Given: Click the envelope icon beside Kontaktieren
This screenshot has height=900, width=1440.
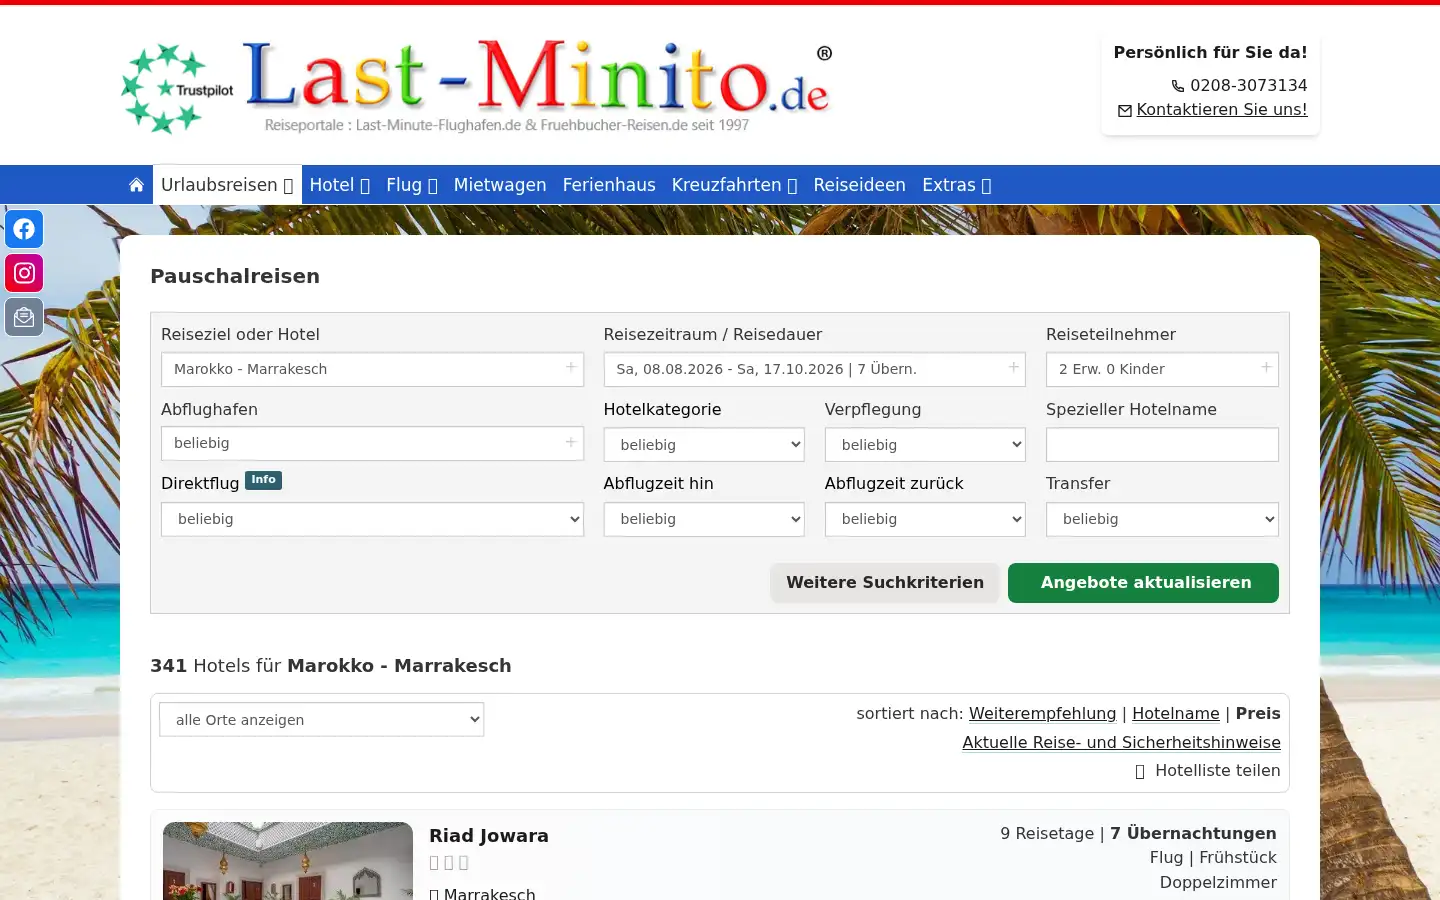Looking at the screenshot, I should click(x=1125, y=111).
